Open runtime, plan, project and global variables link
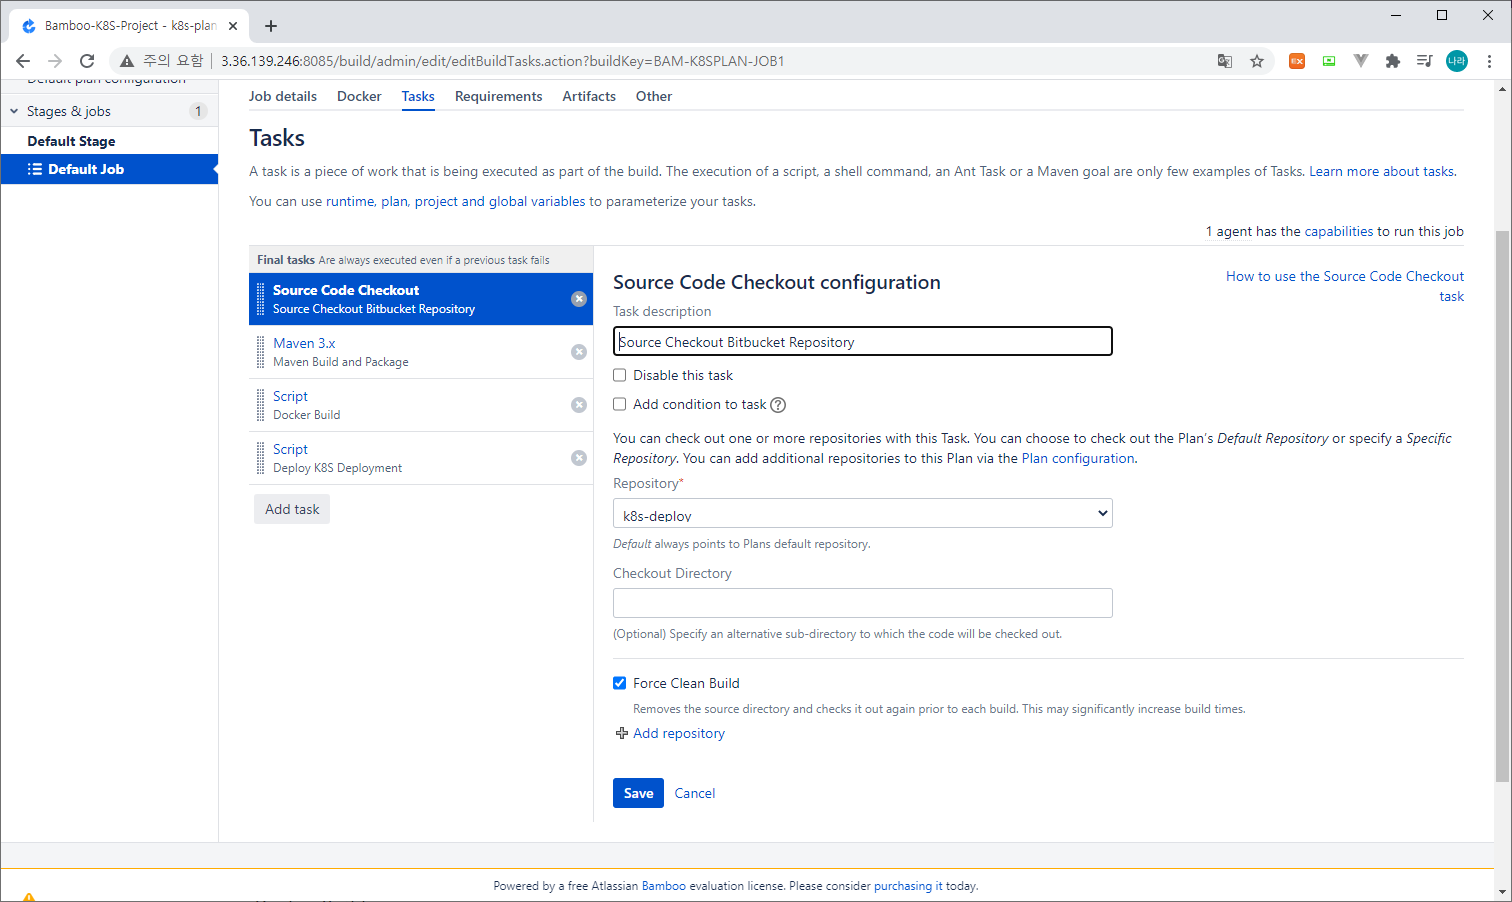The image size is (1512, 902). 456,201
